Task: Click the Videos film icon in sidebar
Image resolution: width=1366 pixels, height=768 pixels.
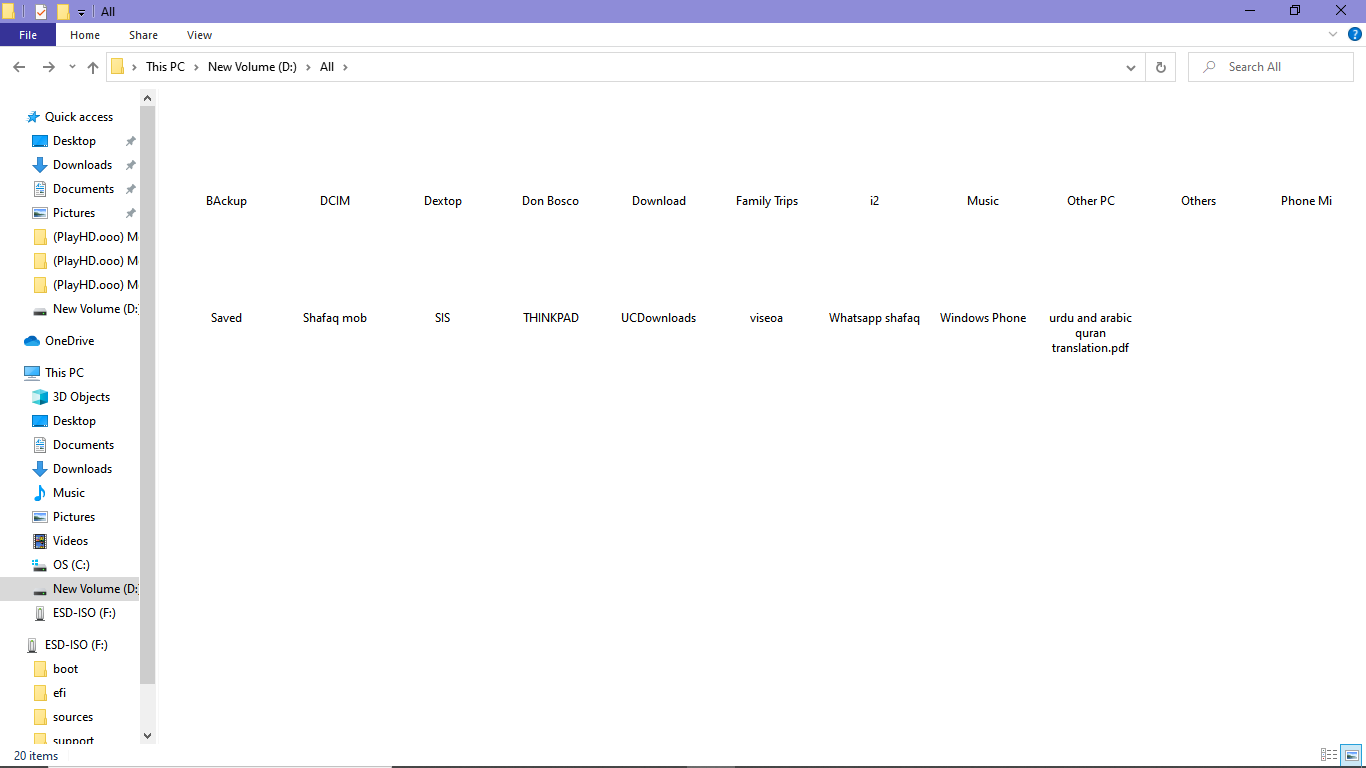Action: point(40,541)
